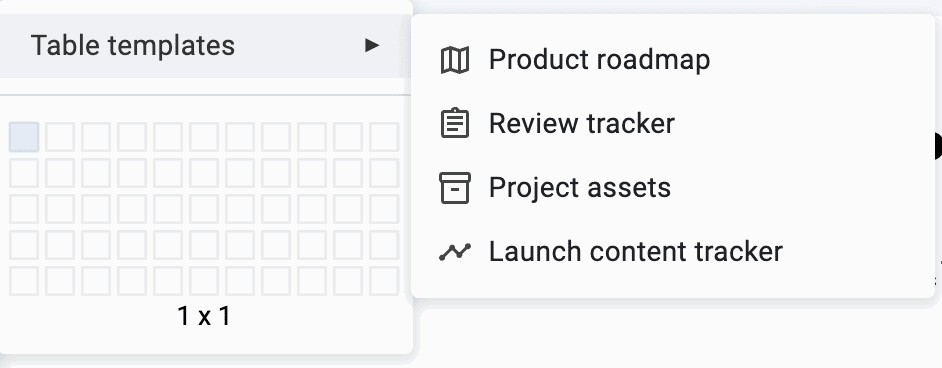
Task: Click the 1 x 1 table size label
Action: click(204, 316)
